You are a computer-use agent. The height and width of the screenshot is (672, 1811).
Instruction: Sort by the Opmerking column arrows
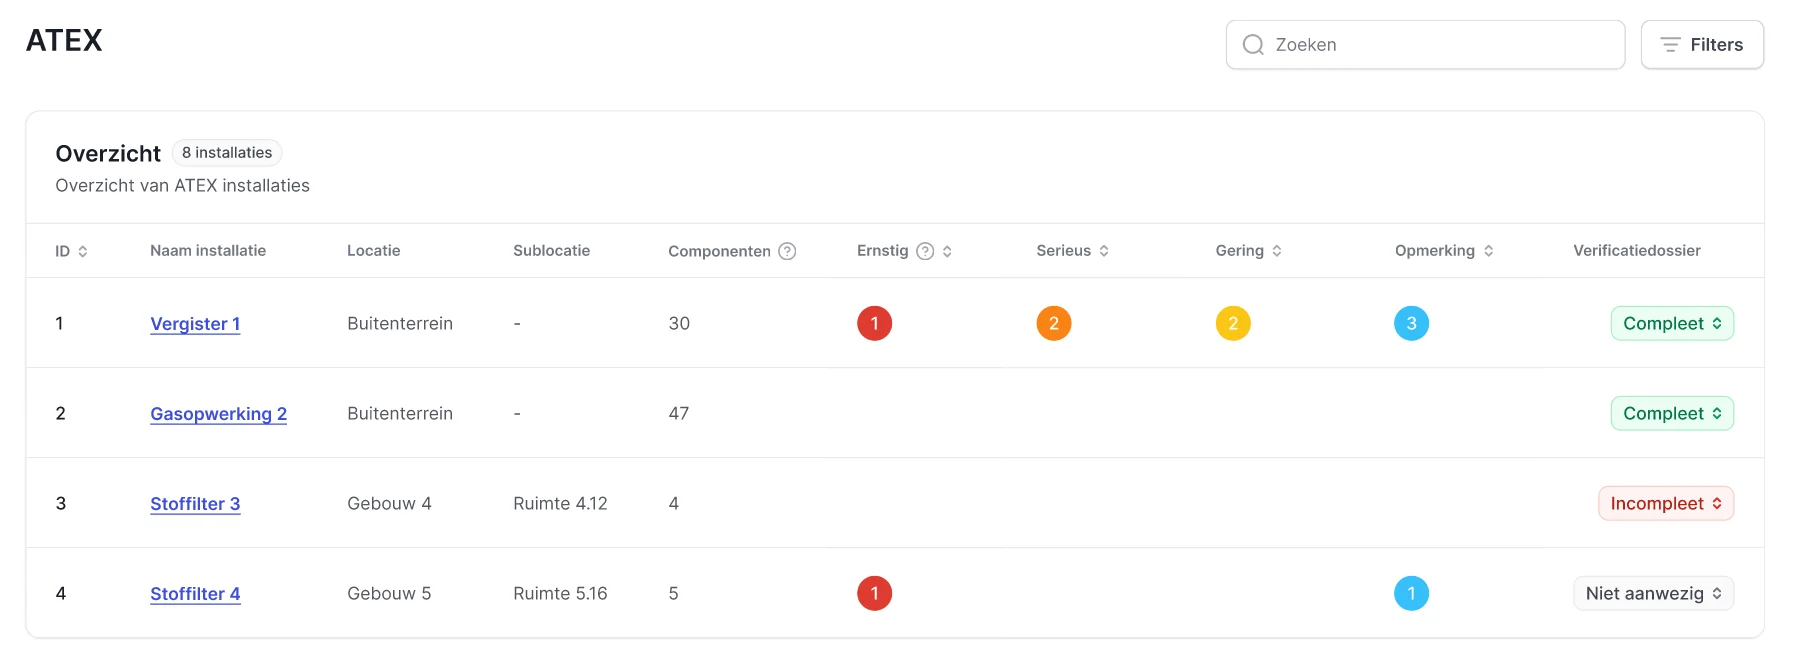[1488, 251]
